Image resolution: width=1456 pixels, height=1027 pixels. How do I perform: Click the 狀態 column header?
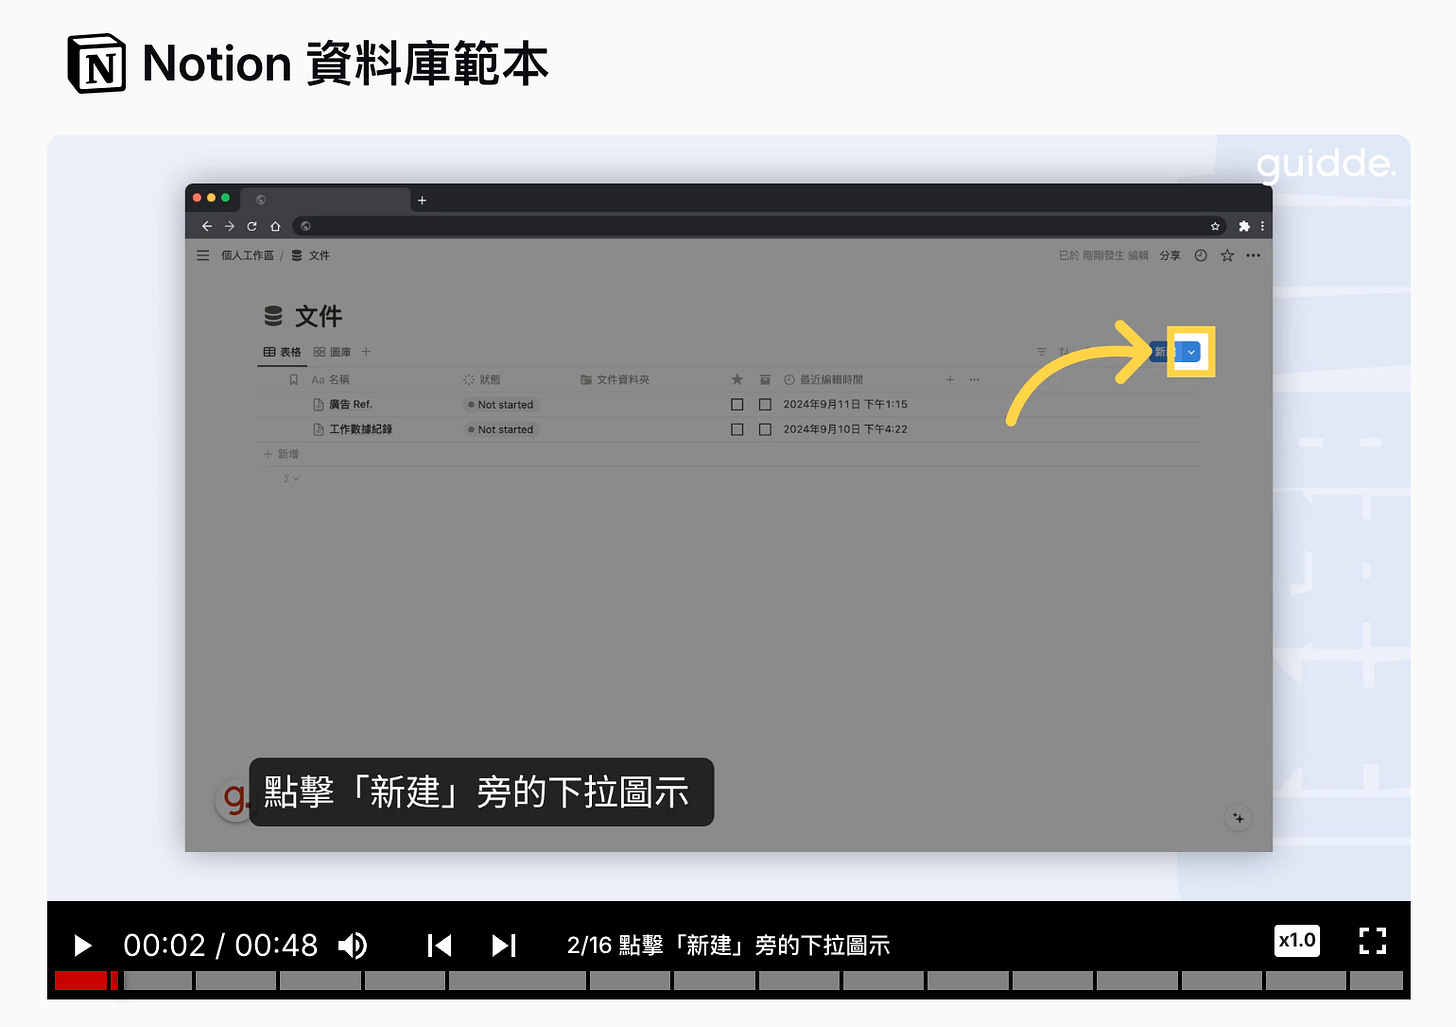pyautogui.click(x=481, y=380)
